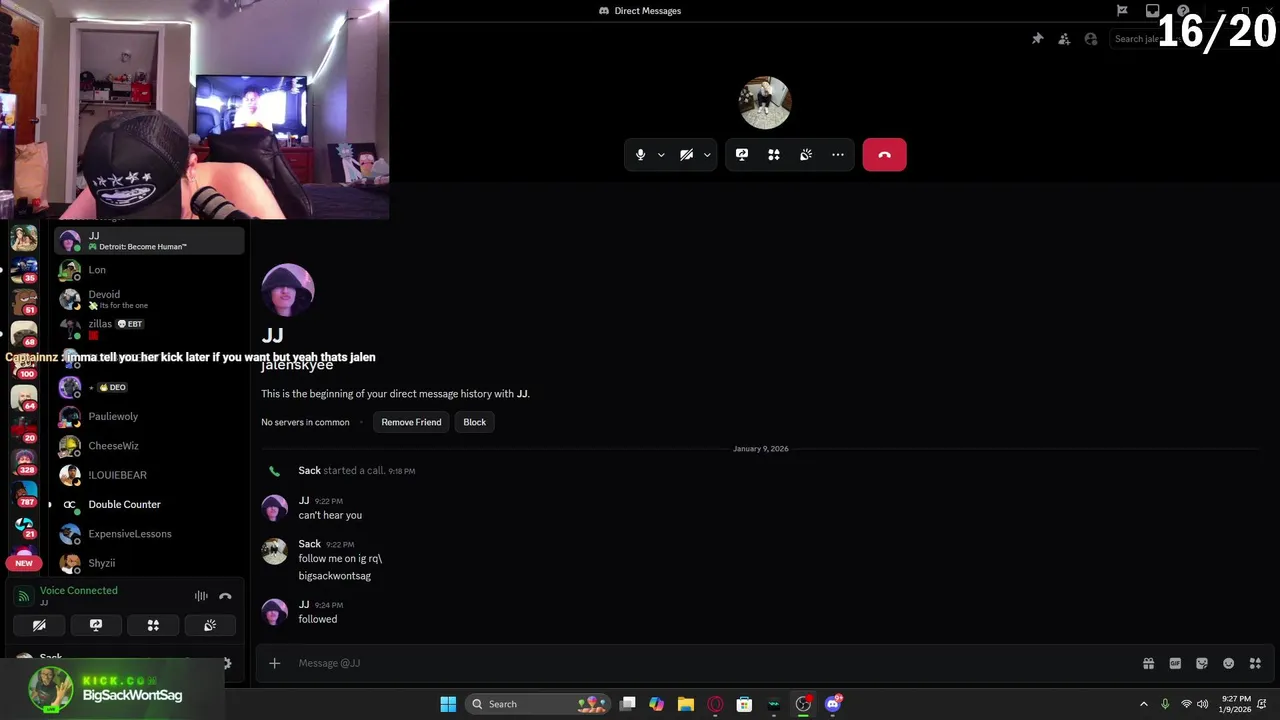Open camera options dropdown arrow

pos(707,155)
